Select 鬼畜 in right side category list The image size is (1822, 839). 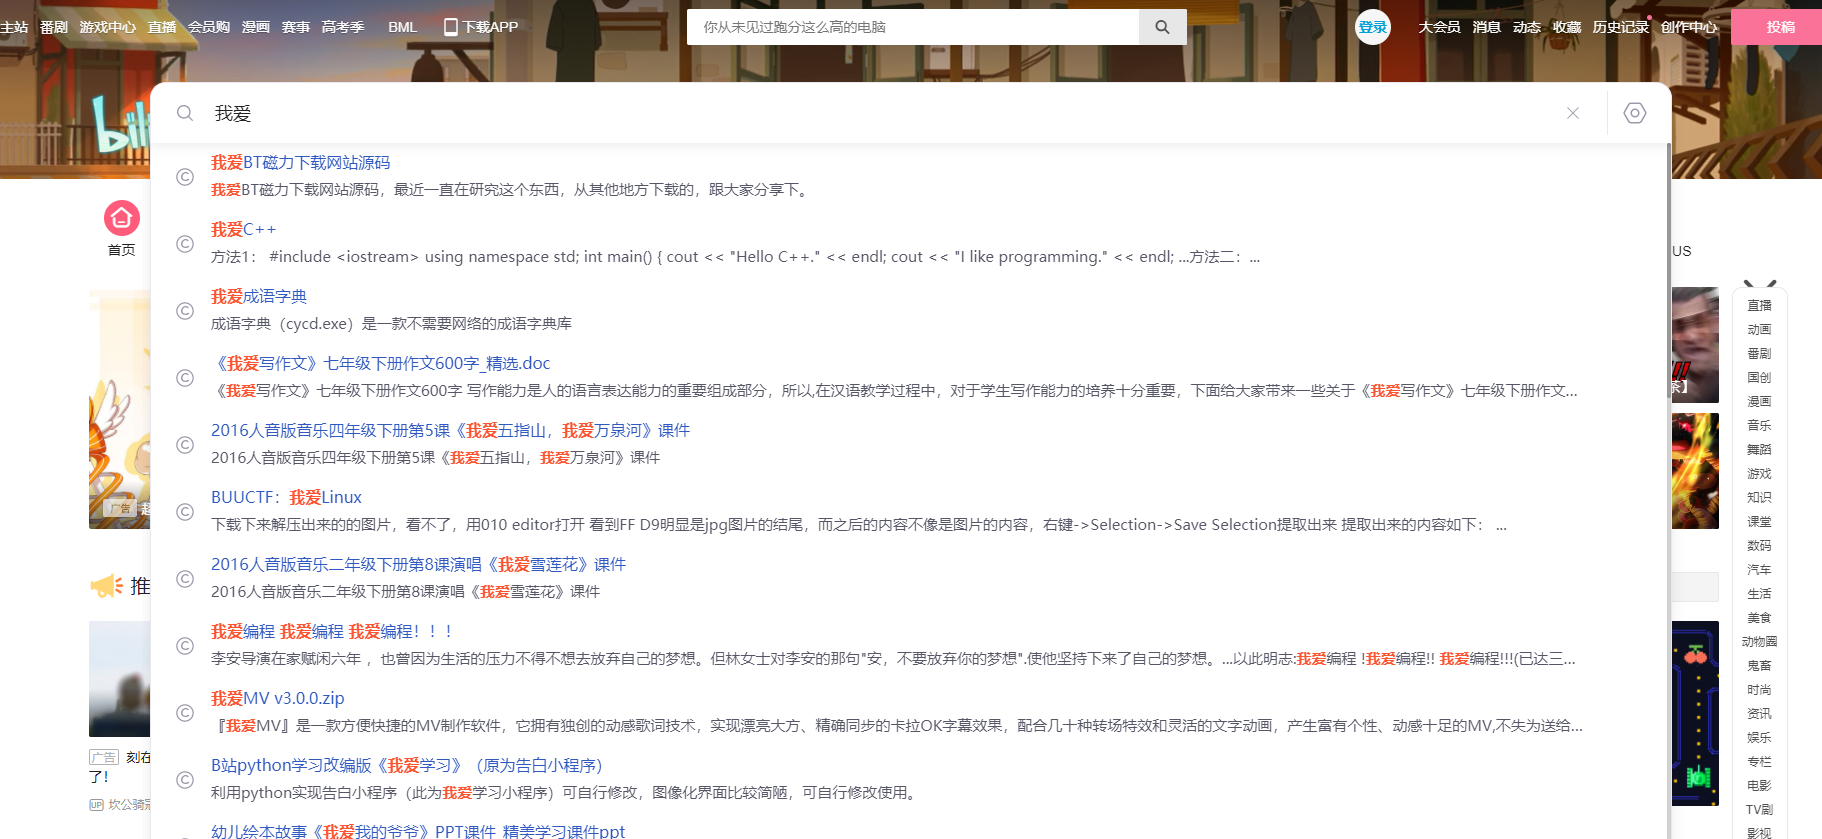point(1759,665)
